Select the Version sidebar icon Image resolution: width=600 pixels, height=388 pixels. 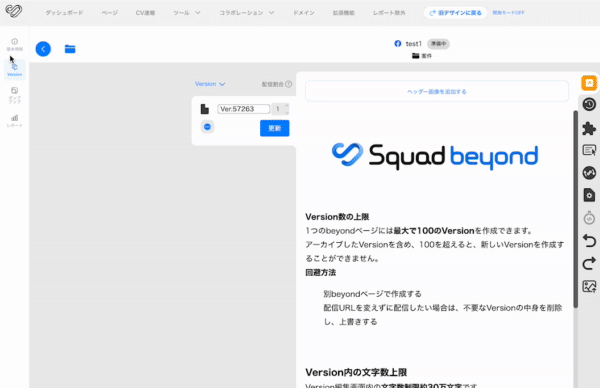15,70
